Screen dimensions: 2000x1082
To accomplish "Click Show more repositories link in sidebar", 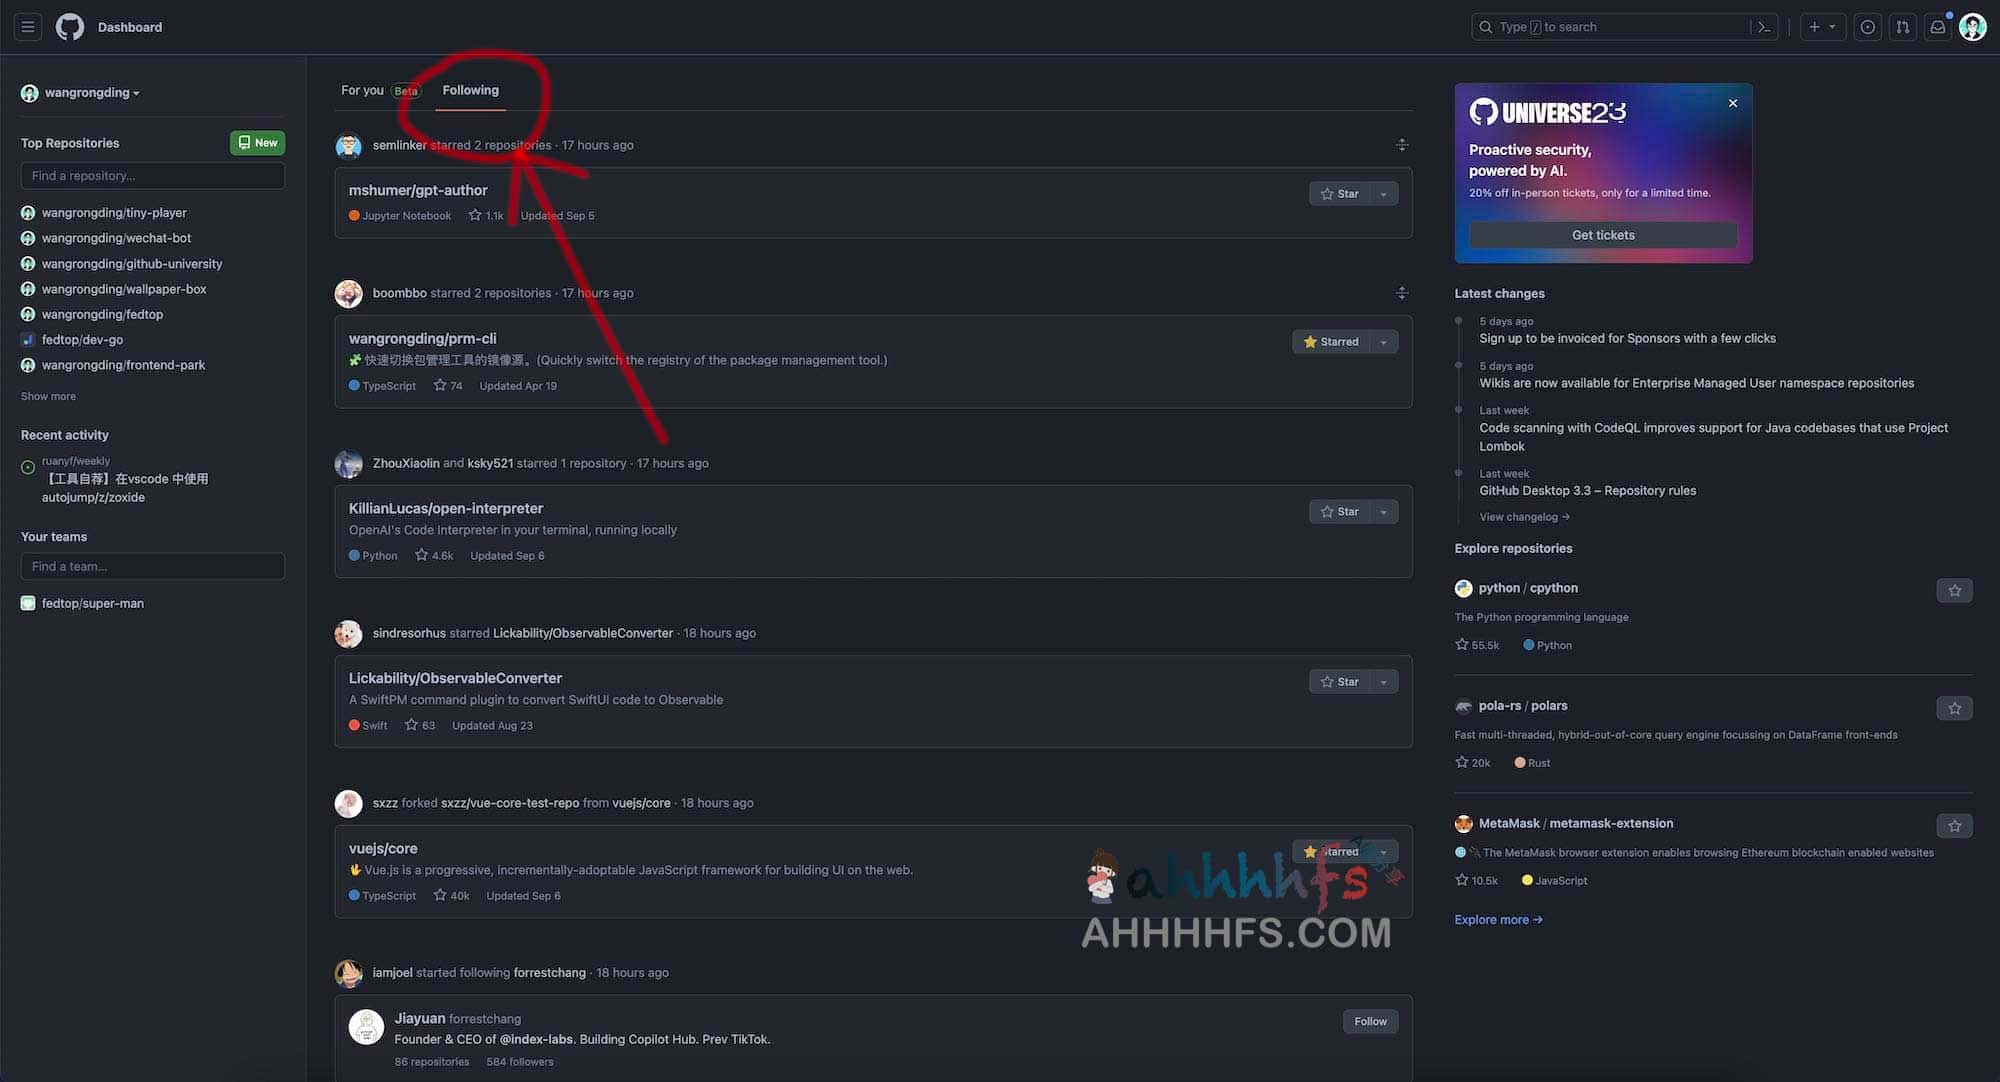I will pos(48,396).
